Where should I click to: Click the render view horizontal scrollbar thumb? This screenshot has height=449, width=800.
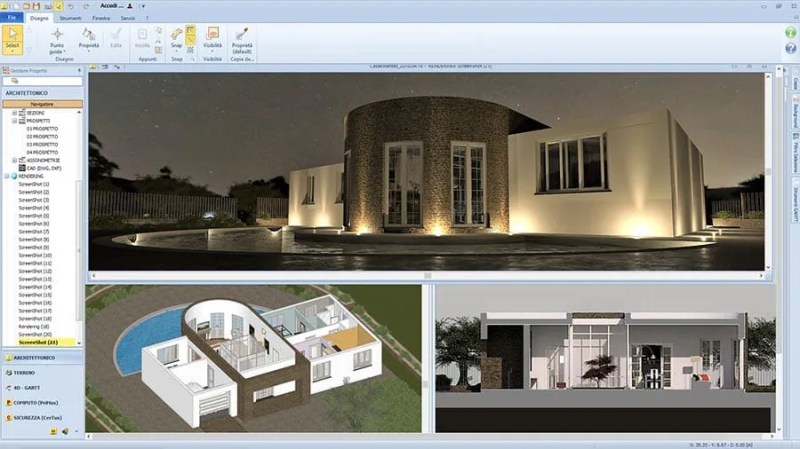click(x=428, y=276)
